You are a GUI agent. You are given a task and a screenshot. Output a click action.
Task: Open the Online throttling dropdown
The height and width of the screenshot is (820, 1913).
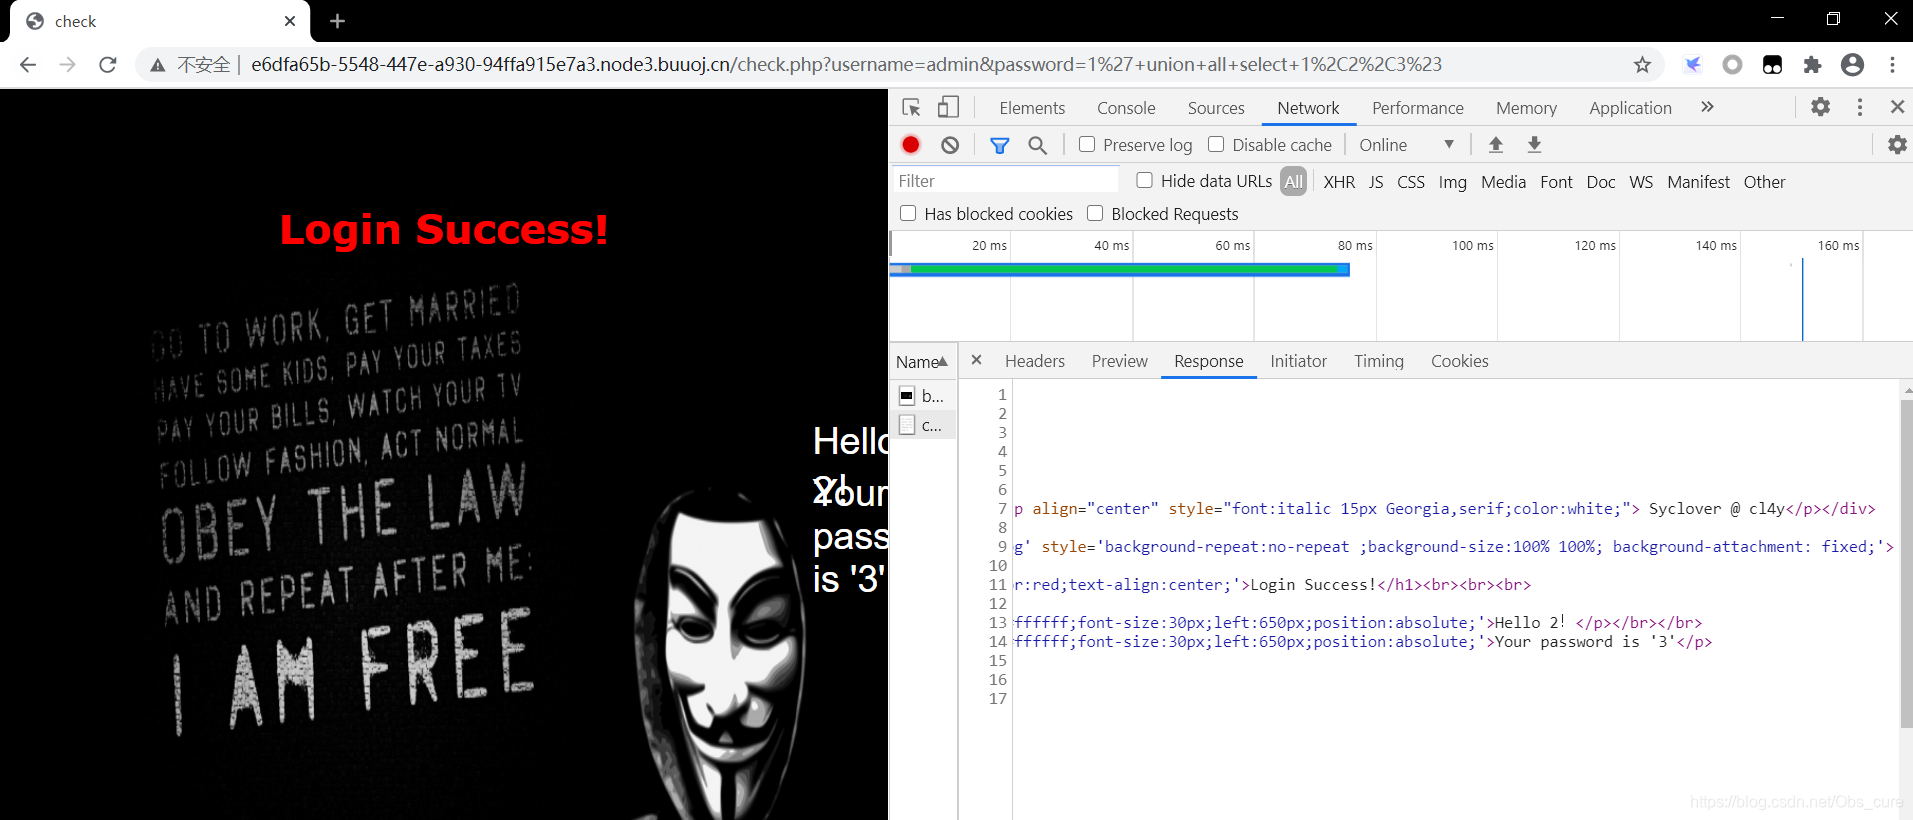coord(1406,145)
